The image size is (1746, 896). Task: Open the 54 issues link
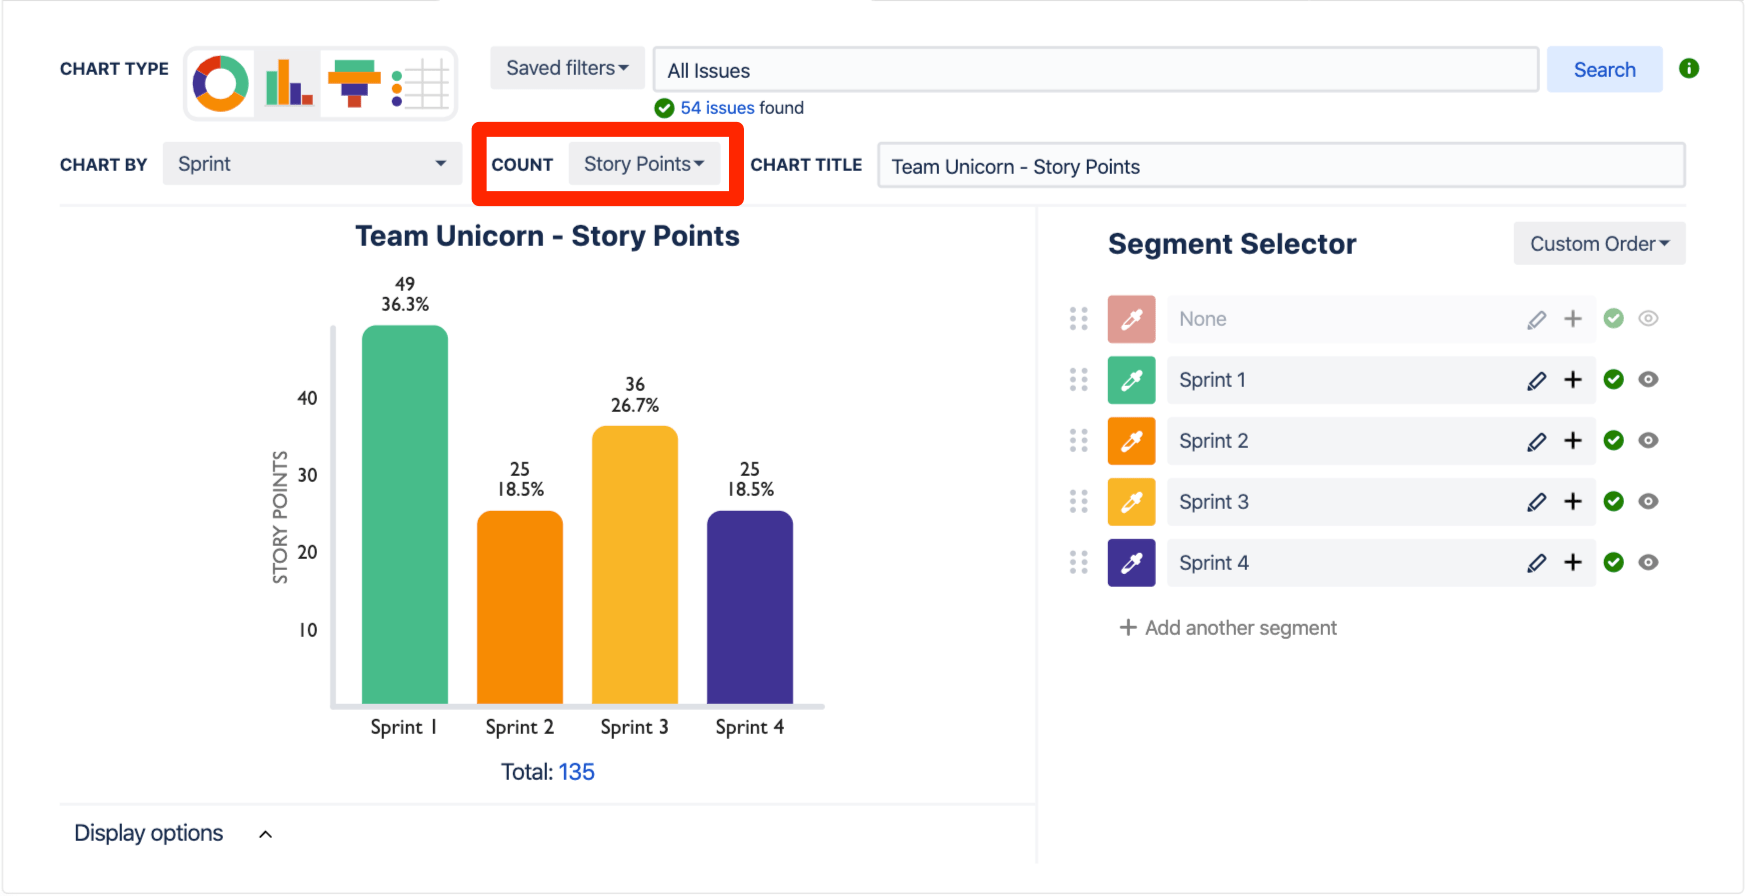click(x=717, y=108)
